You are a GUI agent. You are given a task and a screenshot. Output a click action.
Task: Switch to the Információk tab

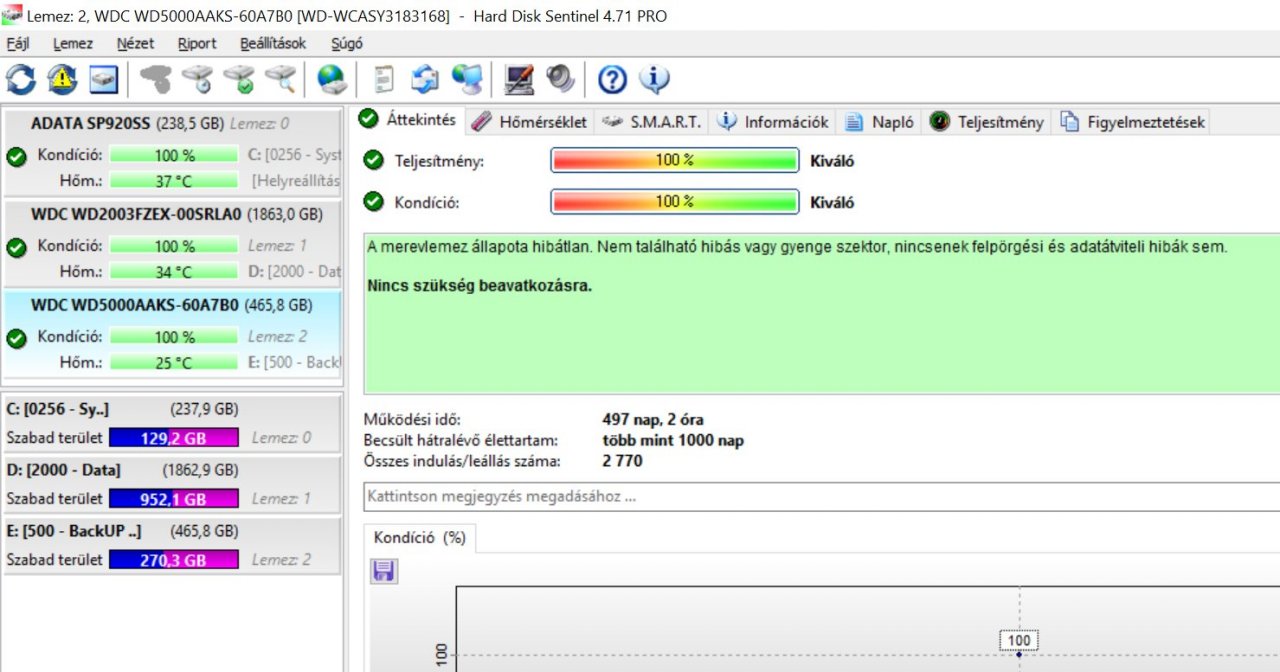773,122
